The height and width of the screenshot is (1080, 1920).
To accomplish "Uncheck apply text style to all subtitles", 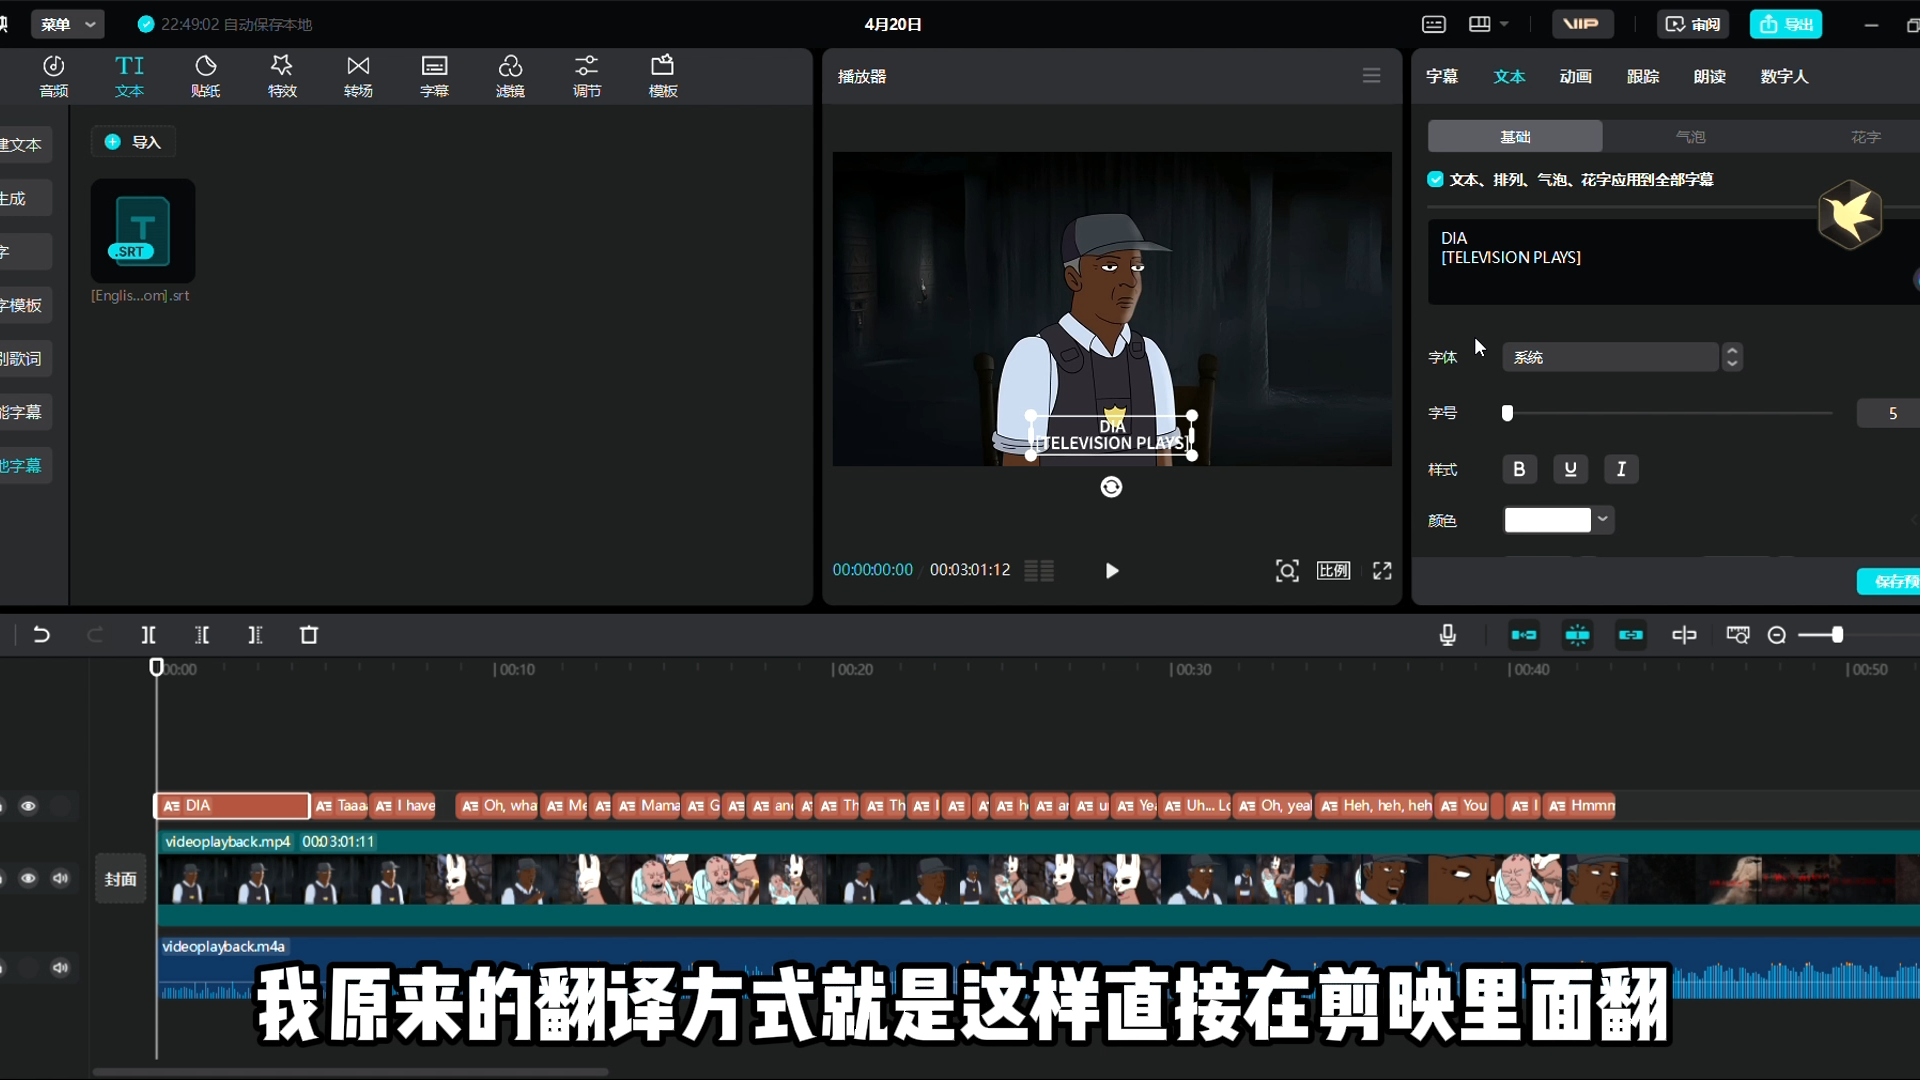I will (x=1436, y=179).
